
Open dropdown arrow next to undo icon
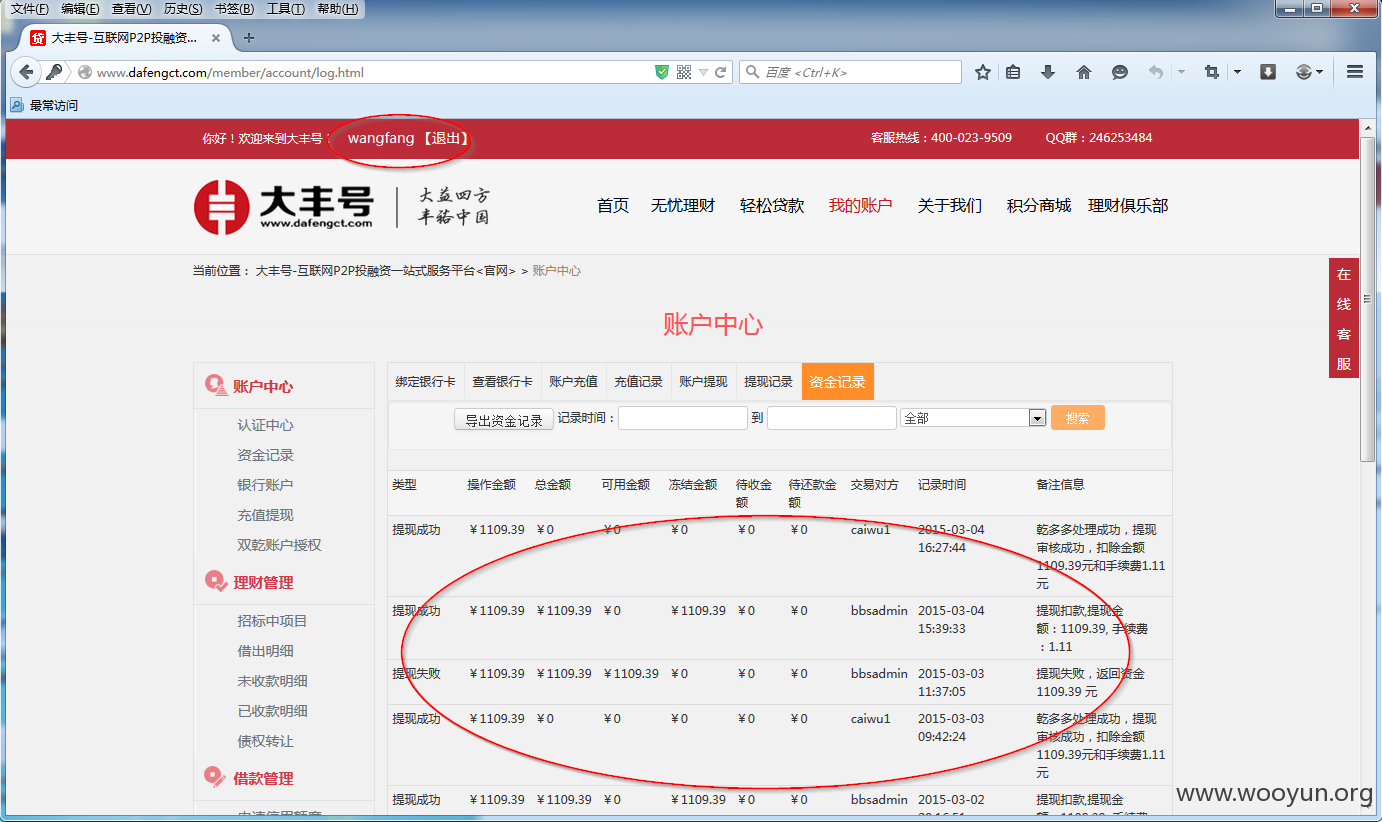coord(1181,72)
